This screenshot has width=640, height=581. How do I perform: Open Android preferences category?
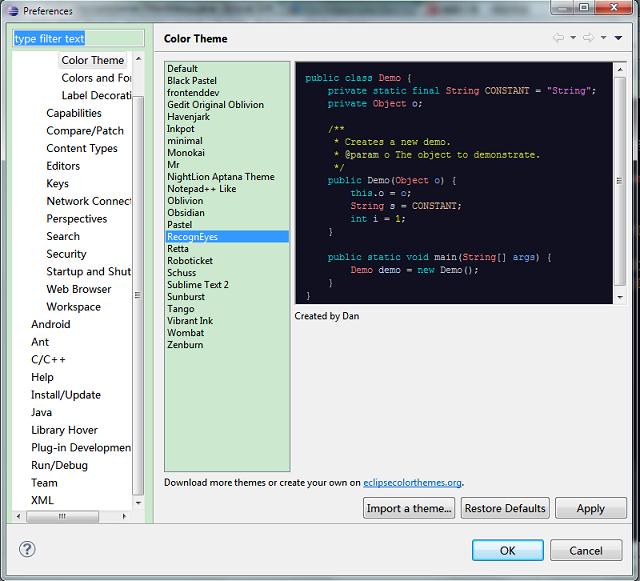[x=51, y=324]
